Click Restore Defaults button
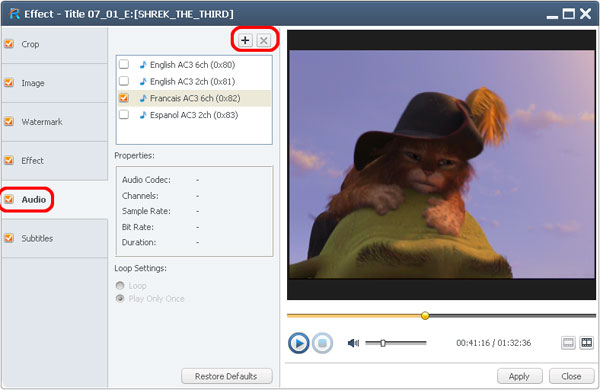Image resolution: width=600 pixels, height=390 pixels. 227,376
